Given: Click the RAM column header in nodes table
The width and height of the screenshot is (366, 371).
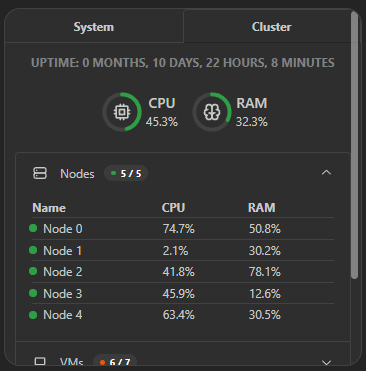Looking at the screenshot, I should (x=262, y=208).
